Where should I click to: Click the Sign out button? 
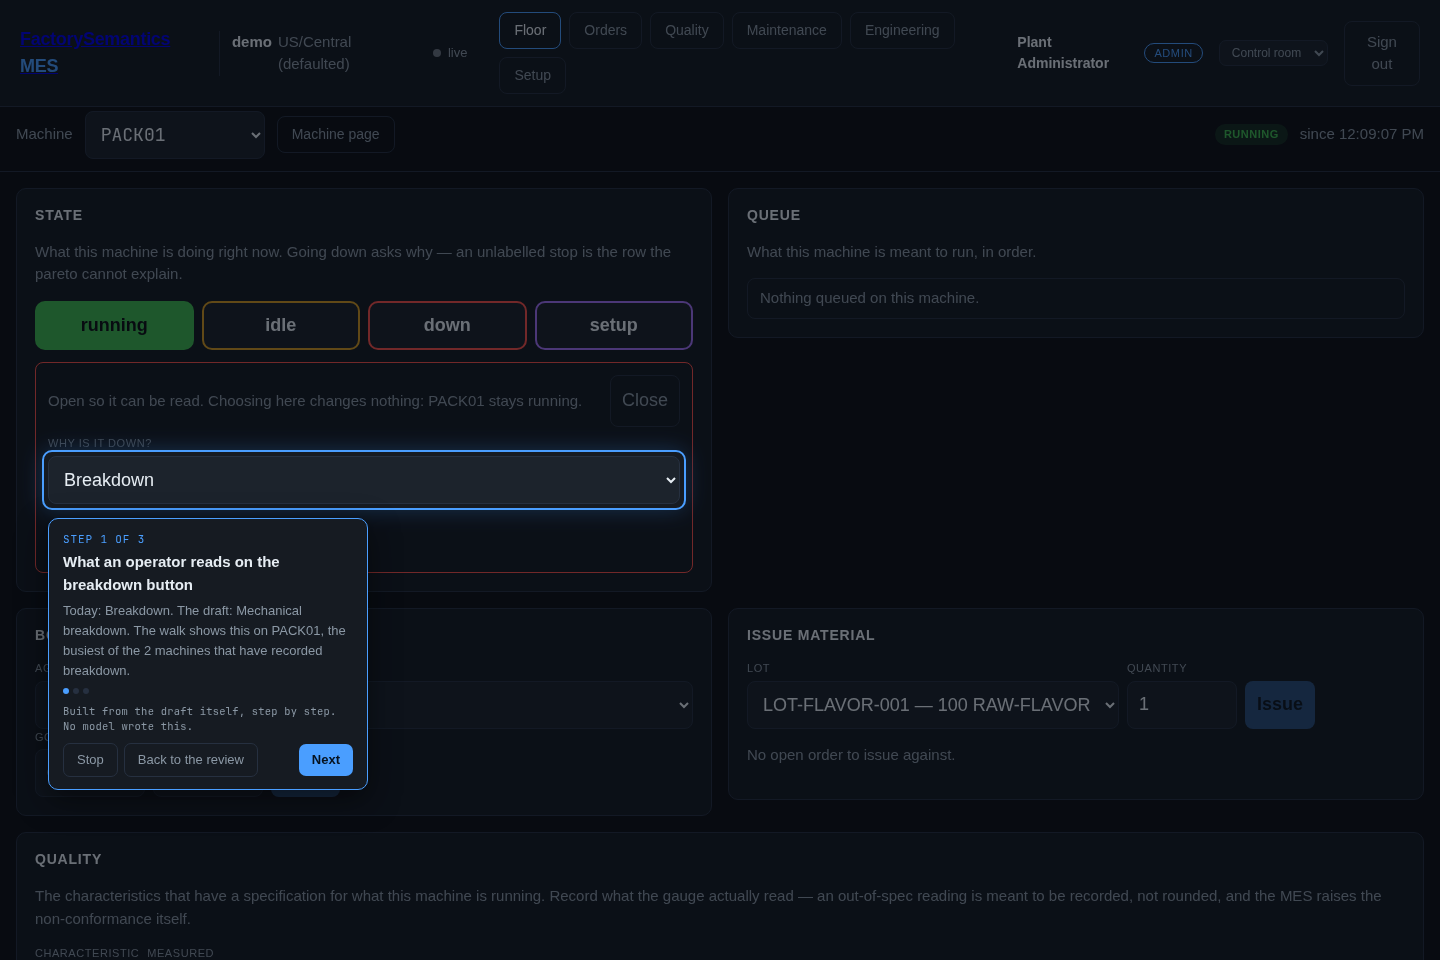pos(1382,53)
